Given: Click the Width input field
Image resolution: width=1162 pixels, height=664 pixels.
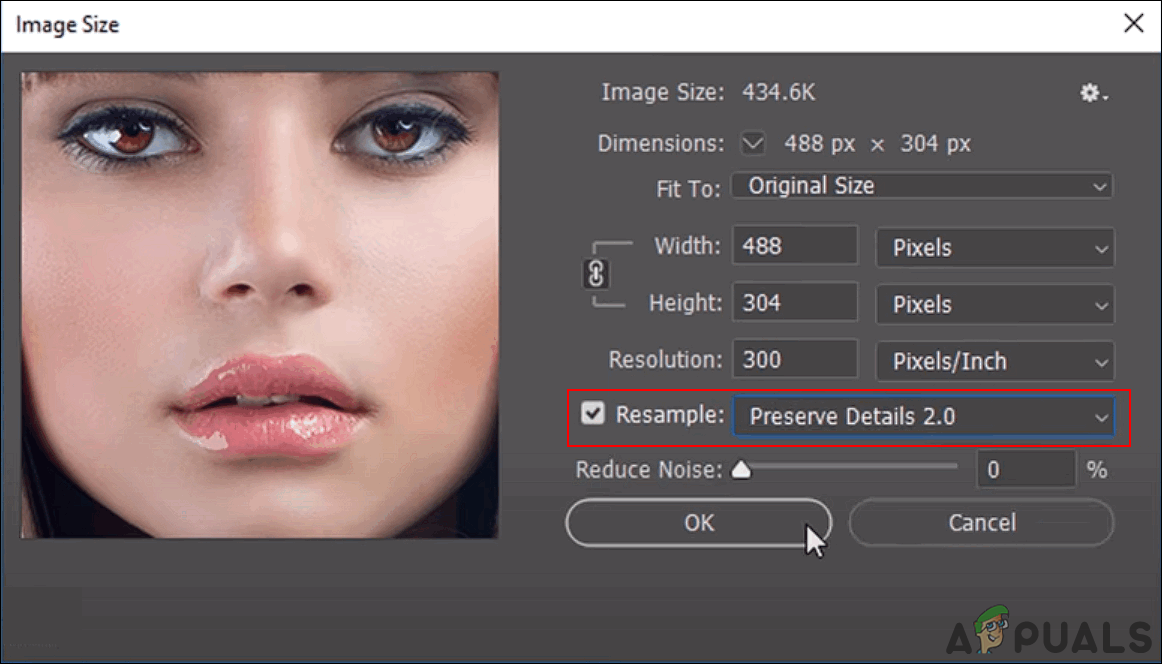Looking at the screenshot, I should pyautogui.click(x=794, y=247).
